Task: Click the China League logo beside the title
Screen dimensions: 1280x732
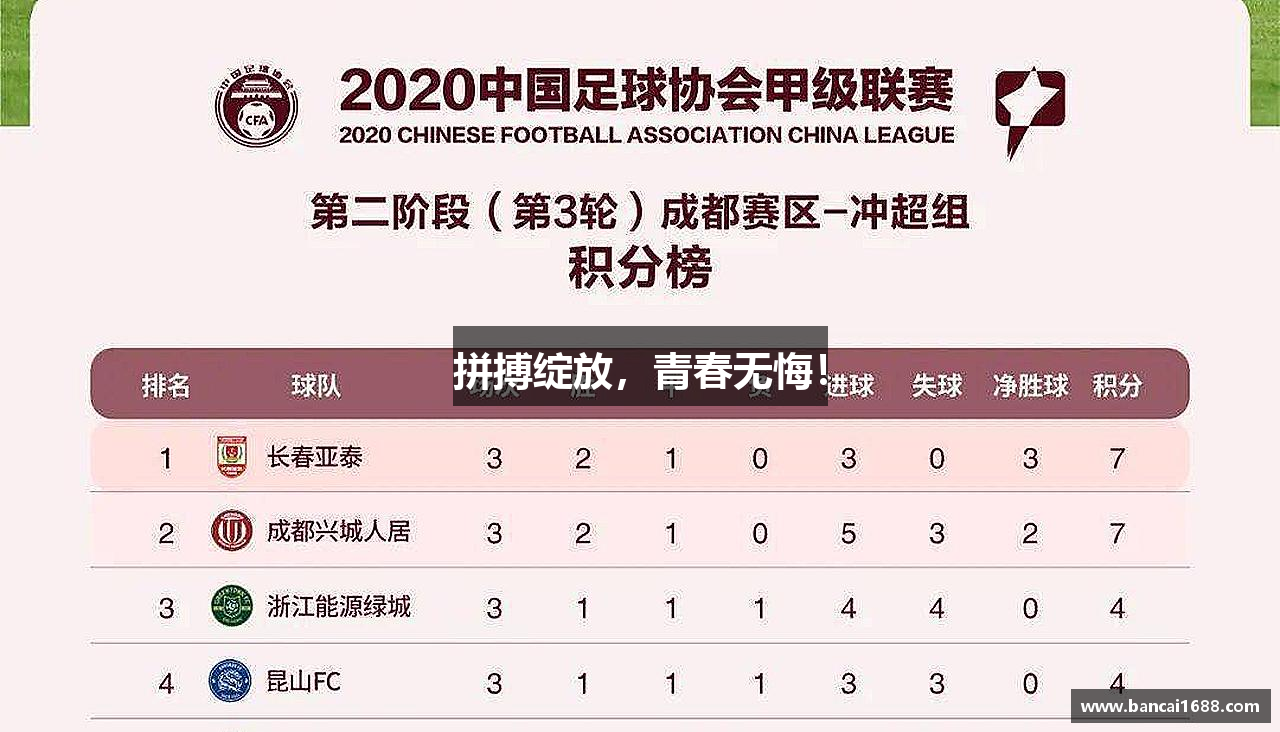Action: pos(1029,108)
